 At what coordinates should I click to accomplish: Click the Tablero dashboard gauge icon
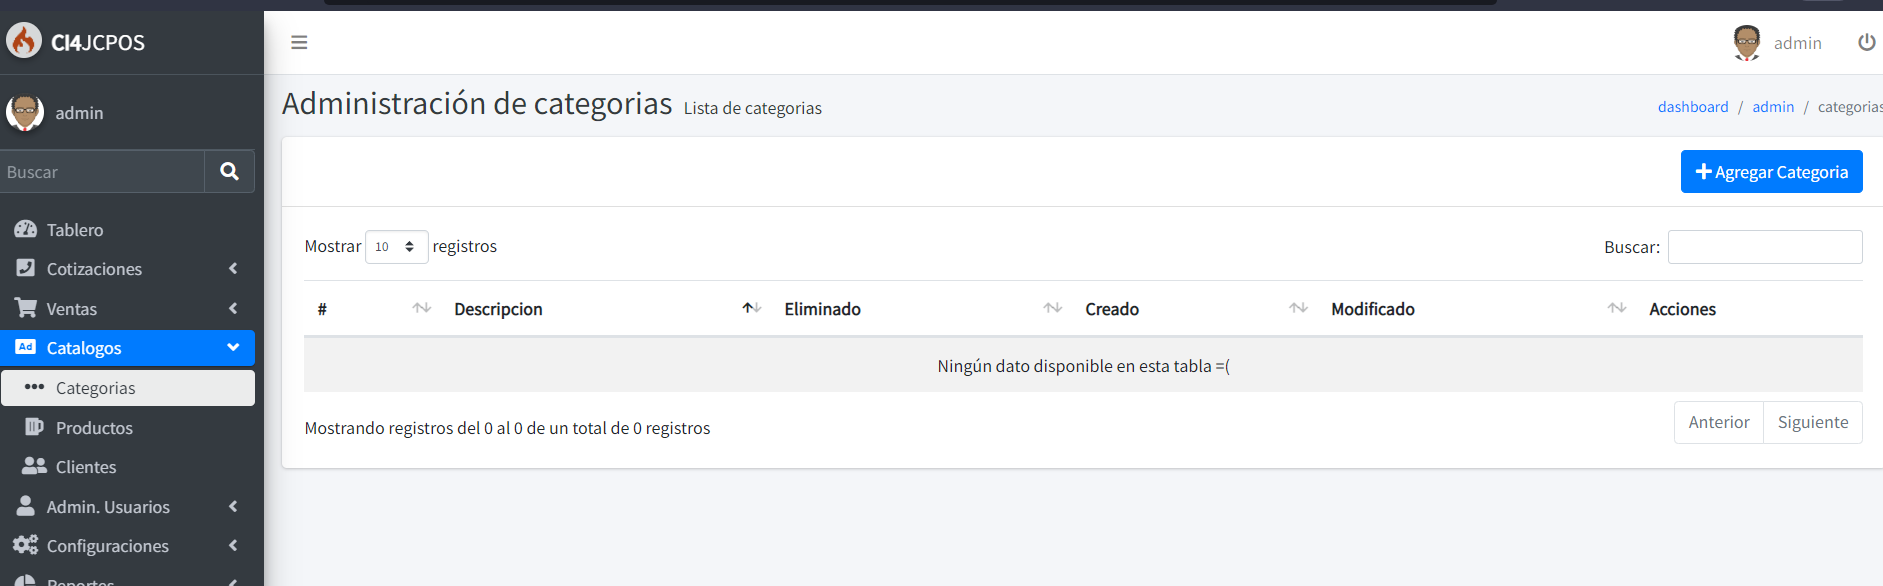(x=26, y=229)
